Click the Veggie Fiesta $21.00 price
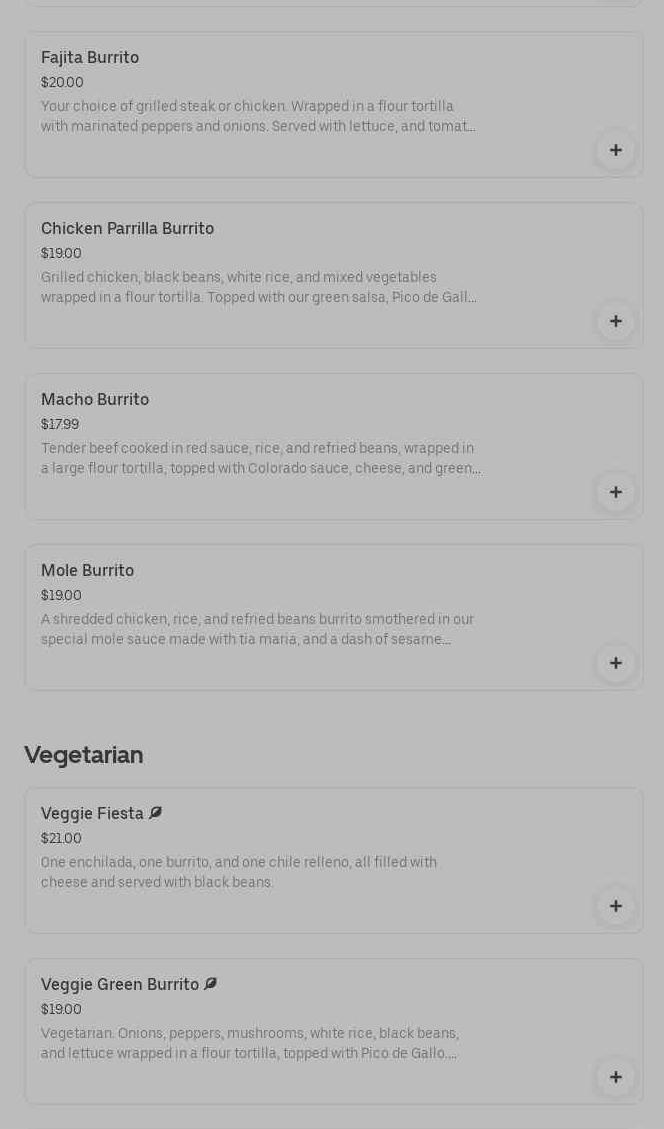The width and height of the screenshot is (664, 1129). pyautogui.click(x=61, y=839)
